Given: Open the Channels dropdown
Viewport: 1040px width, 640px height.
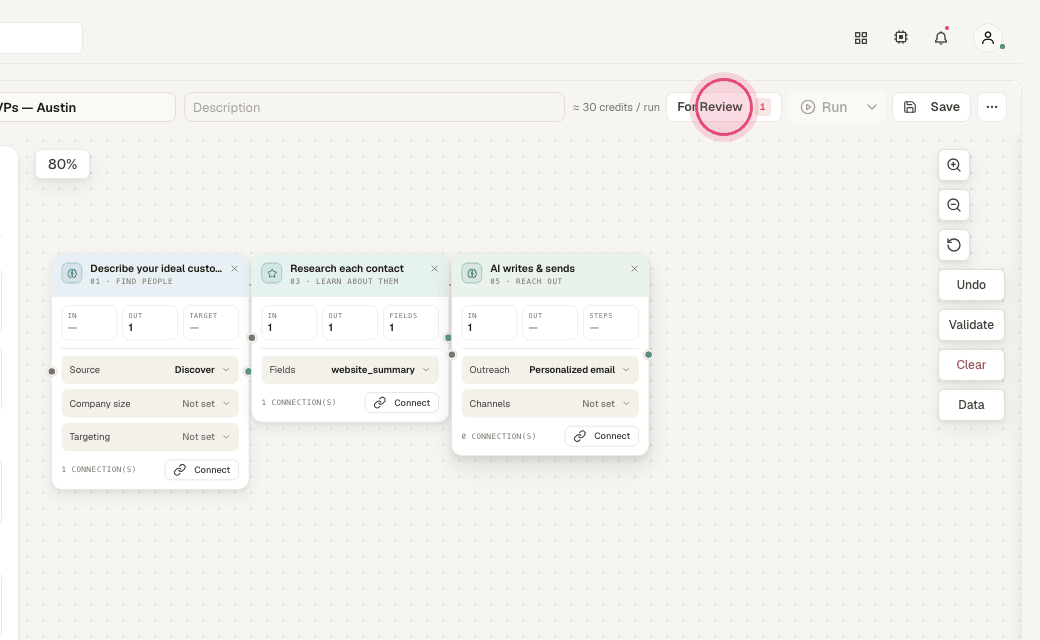Looking at the screenshot, I should (x=550, y=404).
